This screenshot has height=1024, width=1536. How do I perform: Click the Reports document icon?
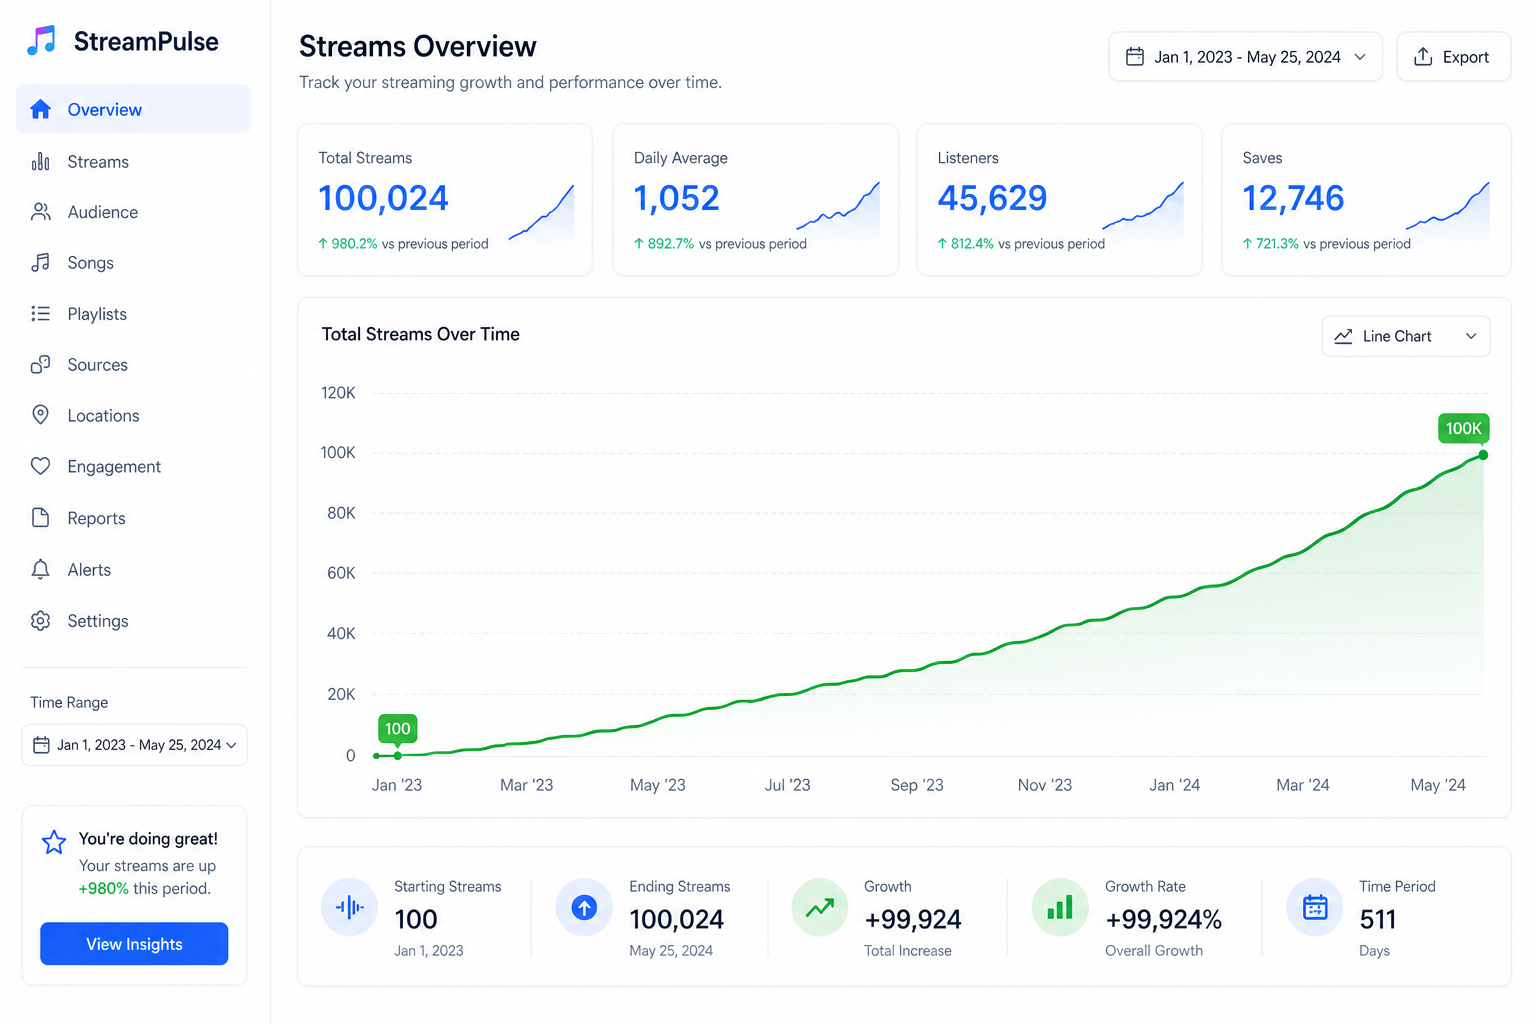40,518
